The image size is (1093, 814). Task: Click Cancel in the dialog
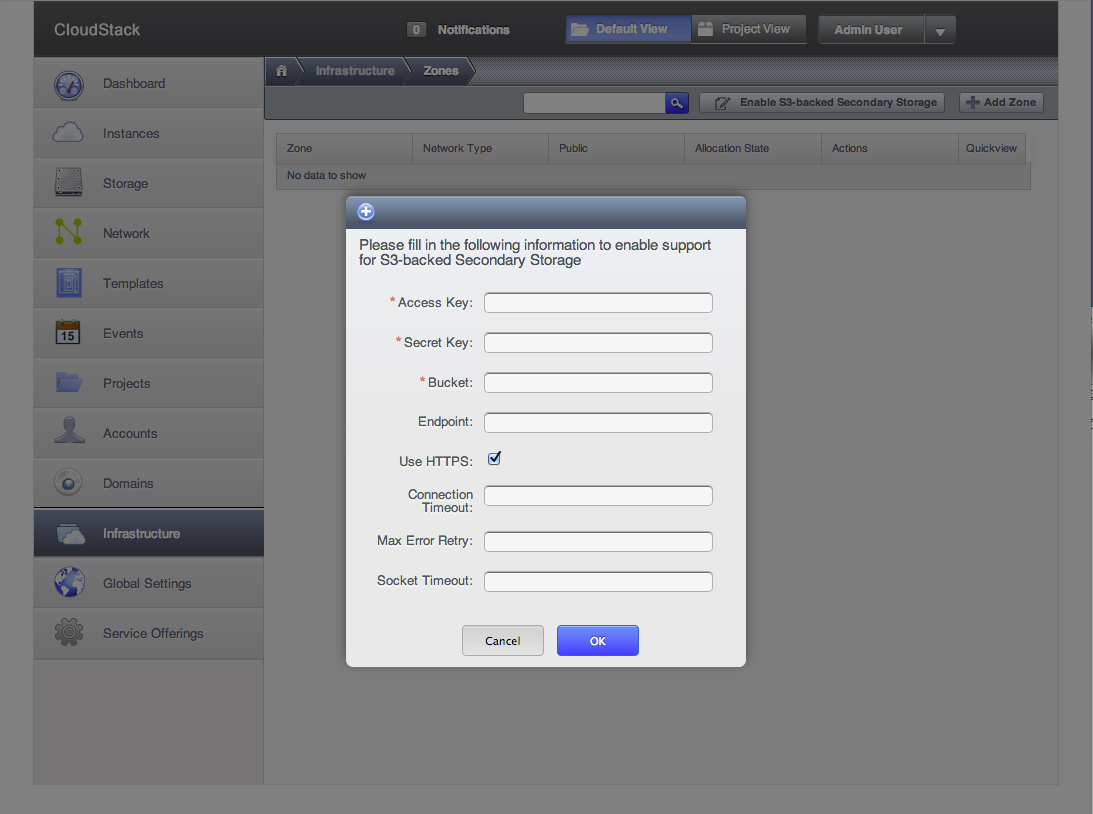coord(503,640)
